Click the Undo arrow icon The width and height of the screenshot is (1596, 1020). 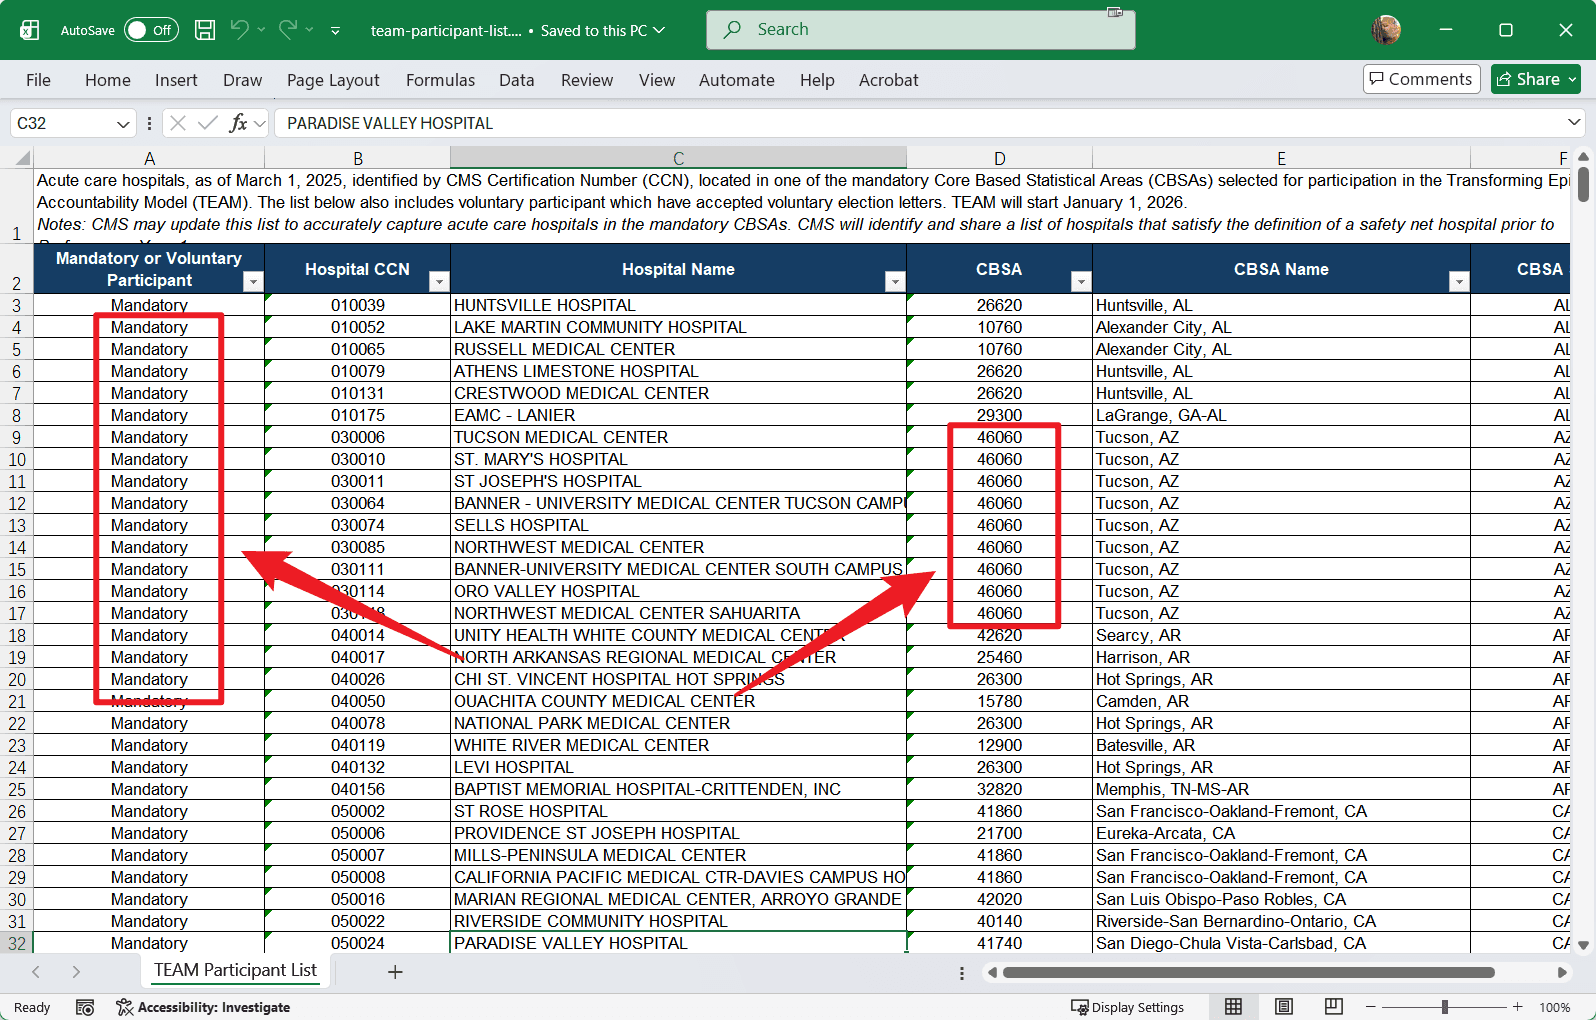click(239, 30)
